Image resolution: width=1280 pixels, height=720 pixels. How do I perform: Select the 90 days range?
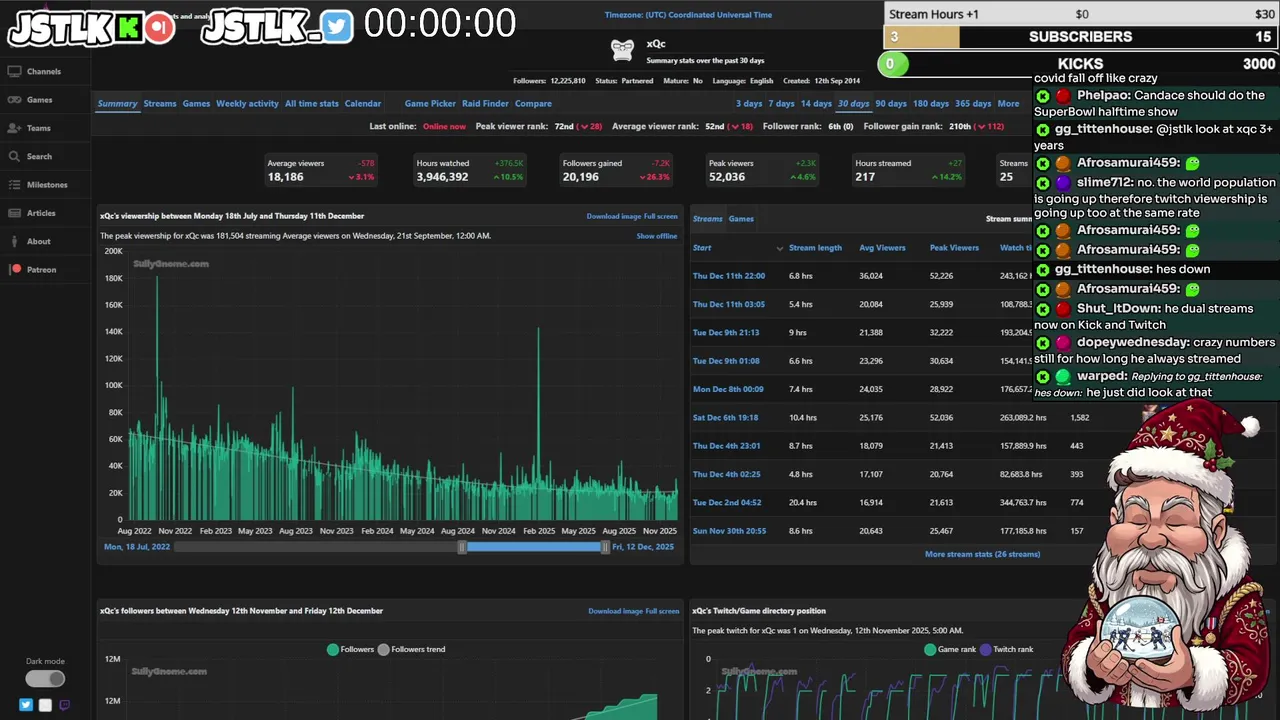pyautogui.click(x=891, y=104)
